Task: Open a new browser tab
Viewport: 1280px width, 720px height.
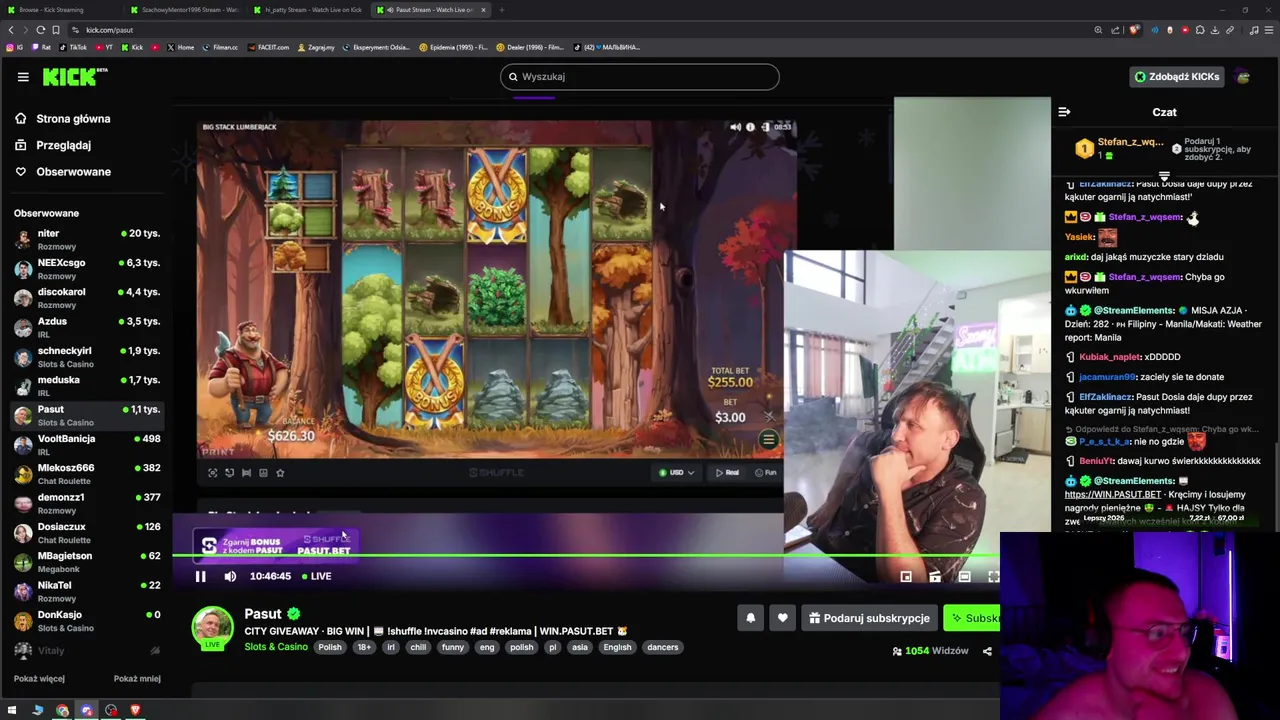Action: point(502,10)
